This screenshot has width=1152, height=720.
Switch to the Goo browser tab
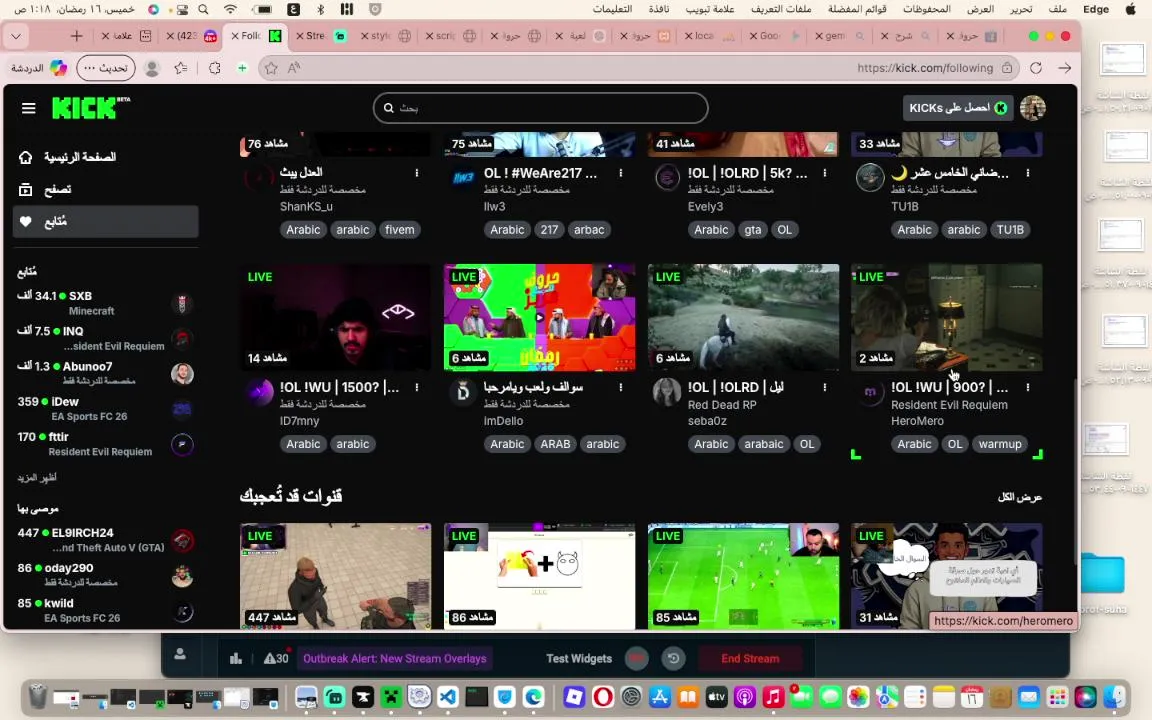pyautogui.click(x=774, y=35)
